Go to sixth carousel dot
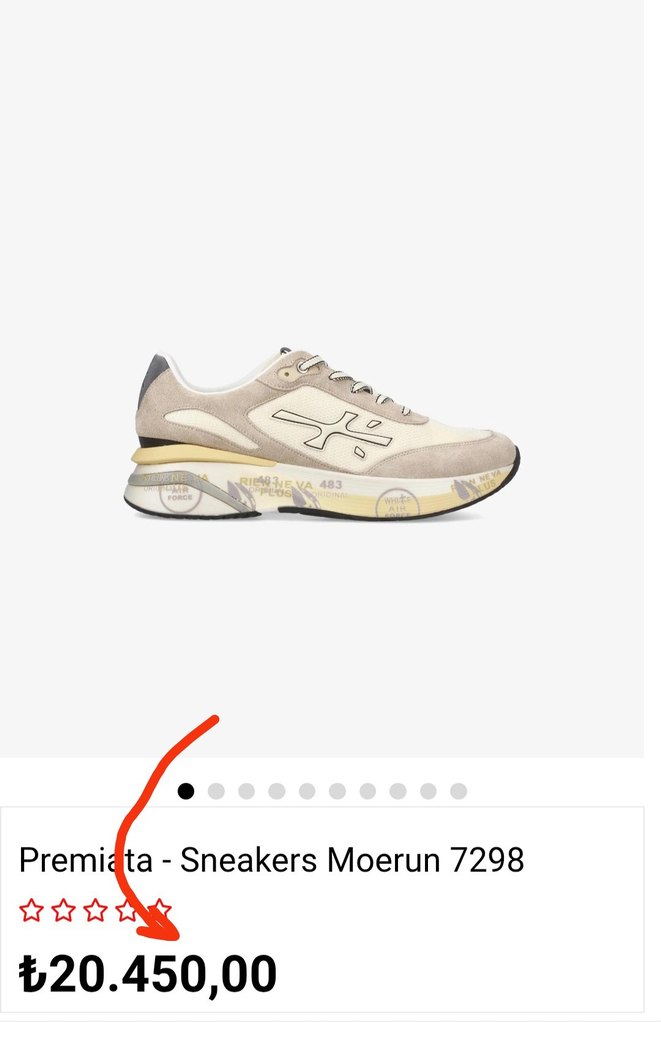The width and height of the screenshot is (661, 1038). pyautogui.click(x=337, y=790)
